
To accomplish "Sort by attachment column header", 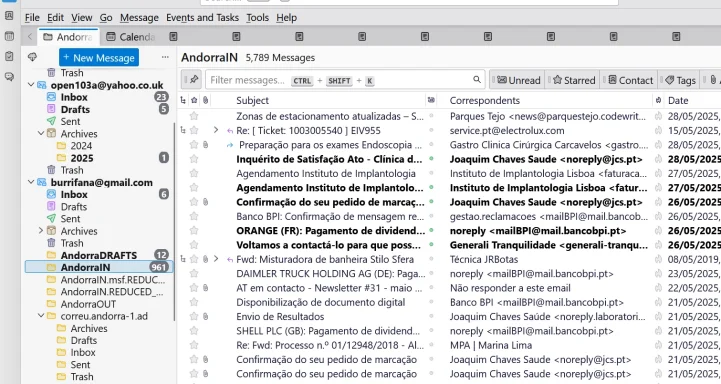I will coord(205,100).
